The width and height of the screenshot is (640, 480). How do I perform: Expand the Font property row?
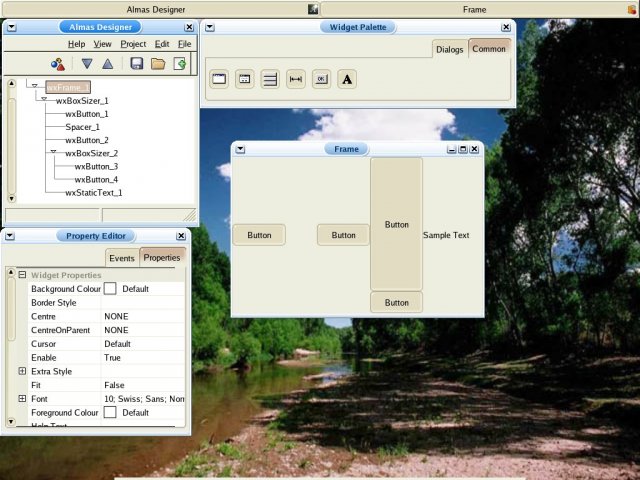22,399
